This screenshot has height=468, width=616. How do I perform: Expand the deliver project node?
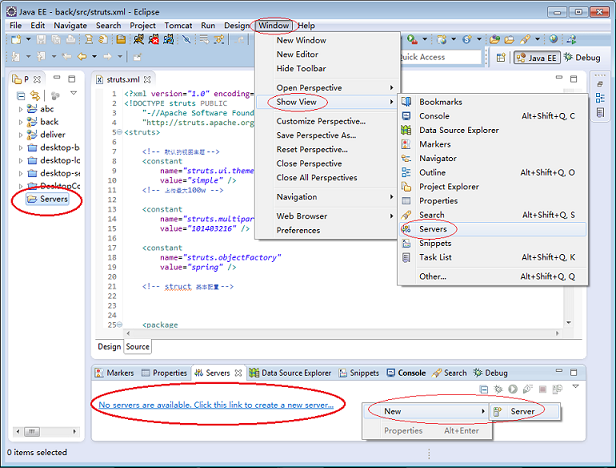20,135
